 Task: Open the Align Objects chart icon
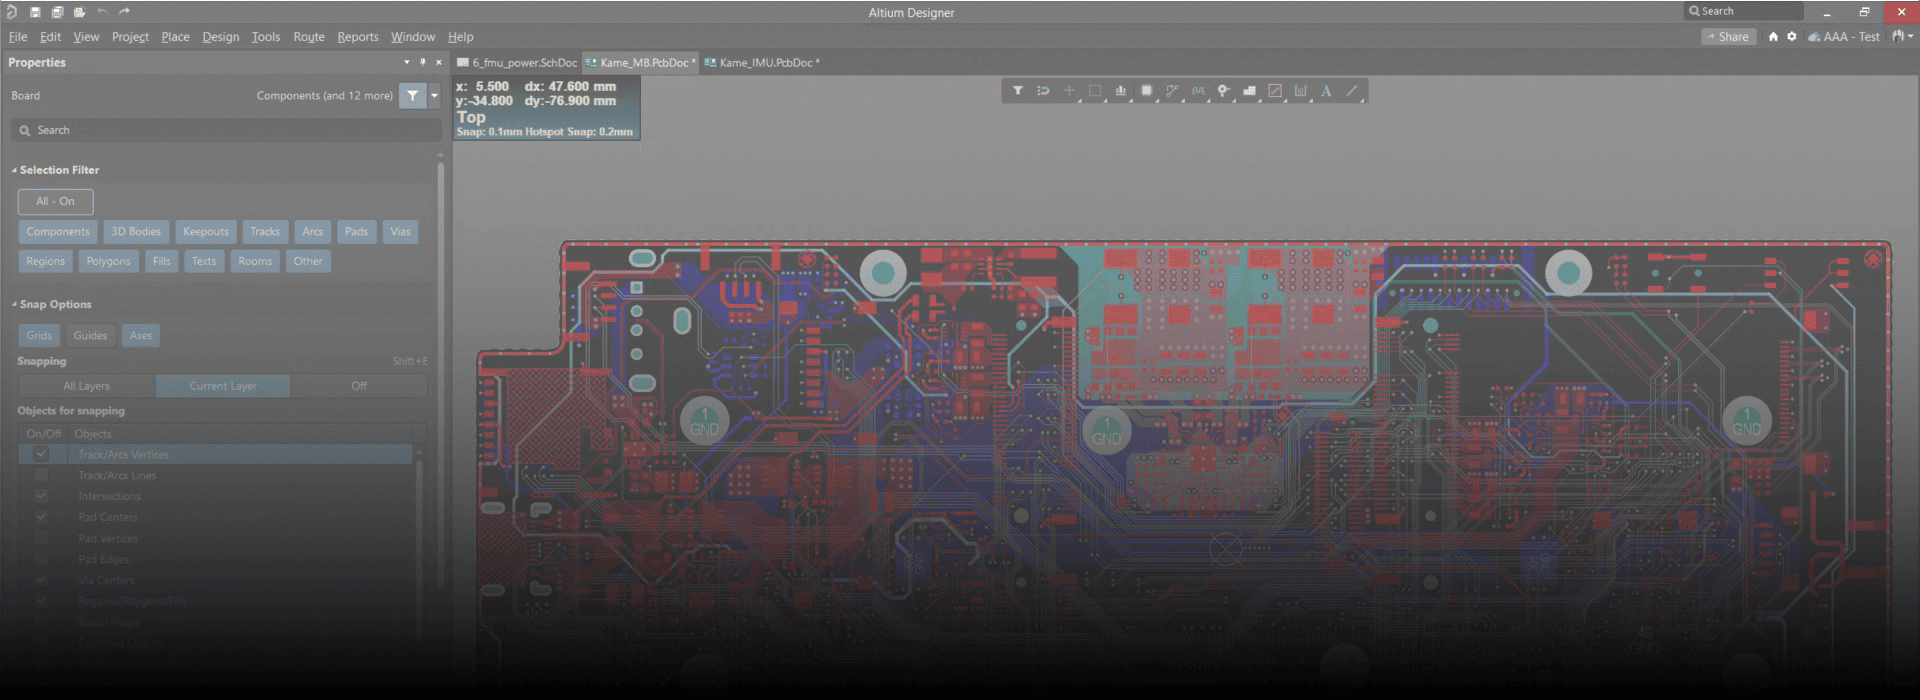(1120, 91)
